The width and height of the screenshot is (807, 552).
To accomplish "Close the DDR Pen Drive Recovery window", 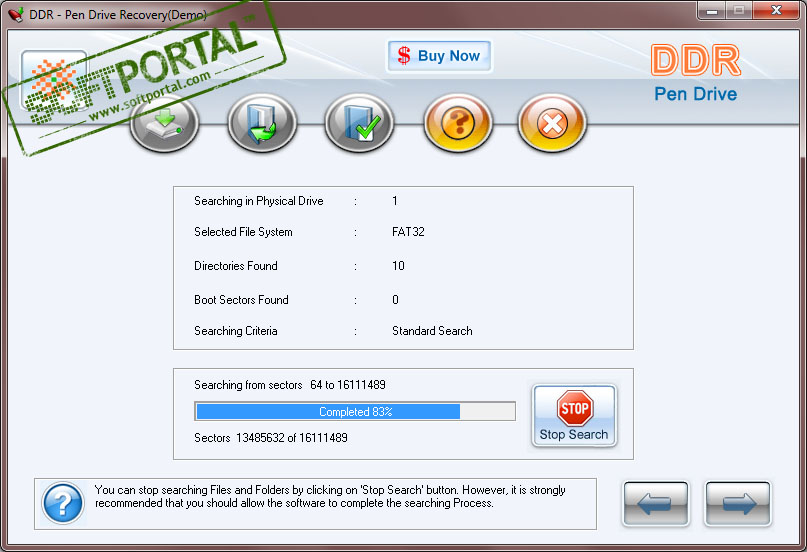I will click(x=776, y=10).
